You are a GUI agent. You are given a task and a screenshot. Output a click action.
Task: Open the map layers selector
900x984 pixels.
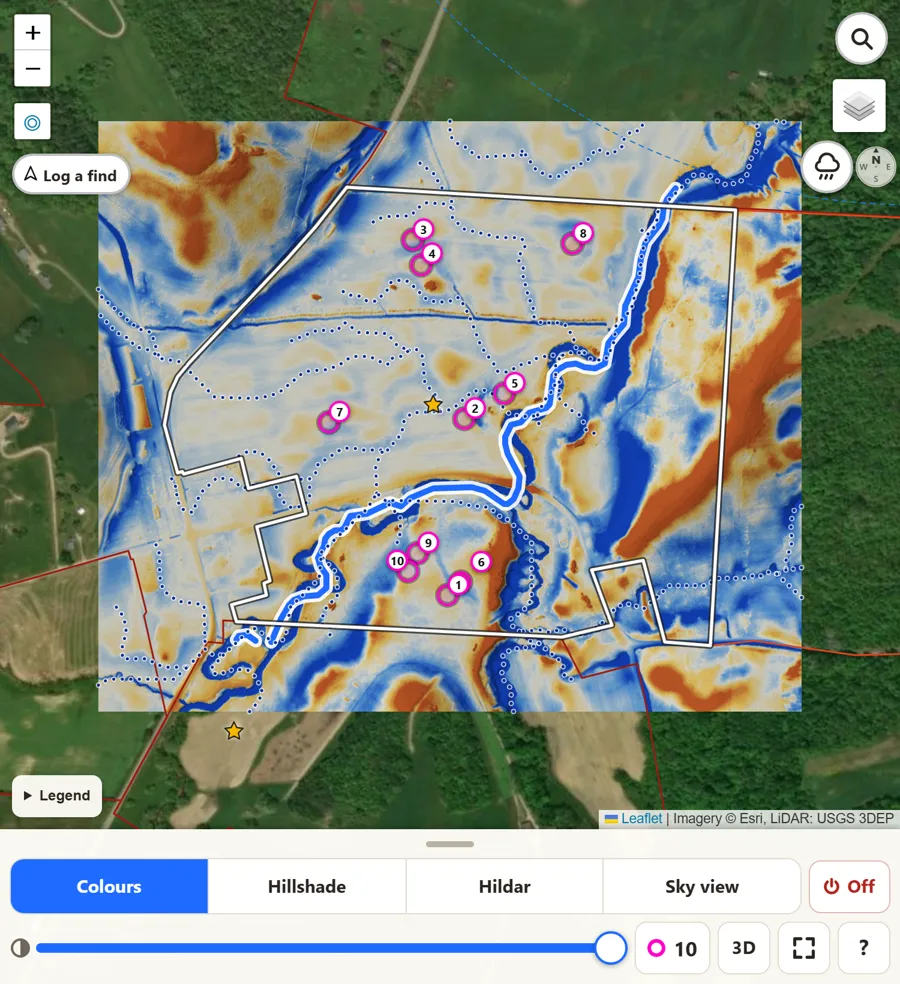(x=859, y=105)
